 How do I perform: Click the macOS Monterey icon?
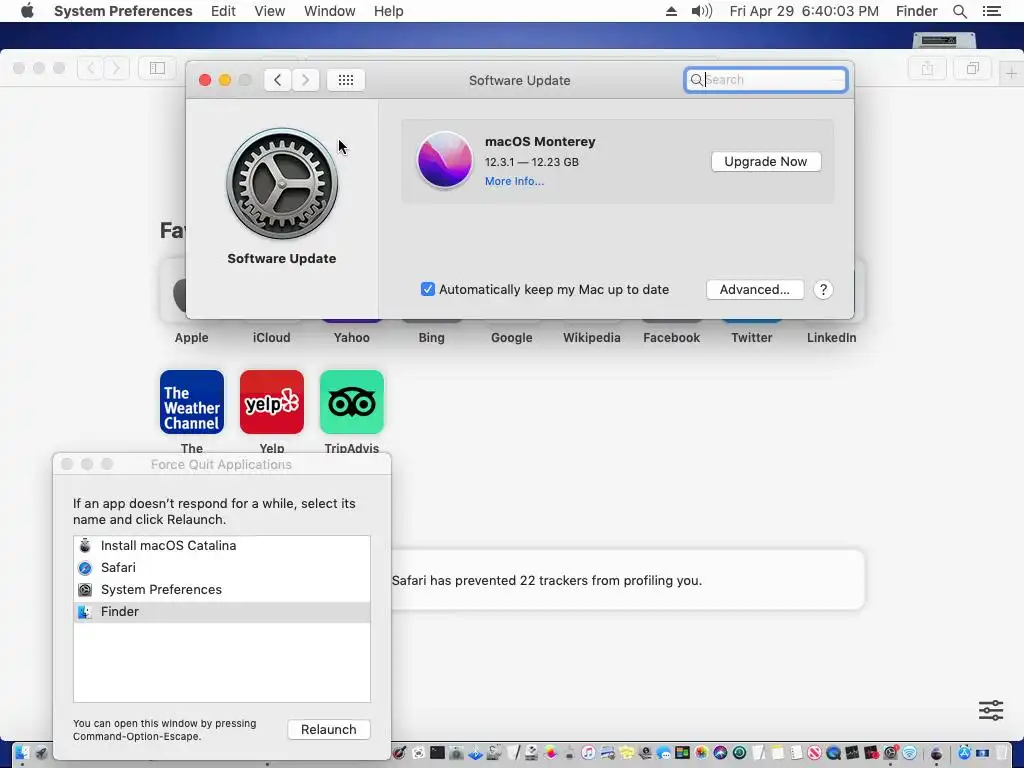click(x=445, y=160)
